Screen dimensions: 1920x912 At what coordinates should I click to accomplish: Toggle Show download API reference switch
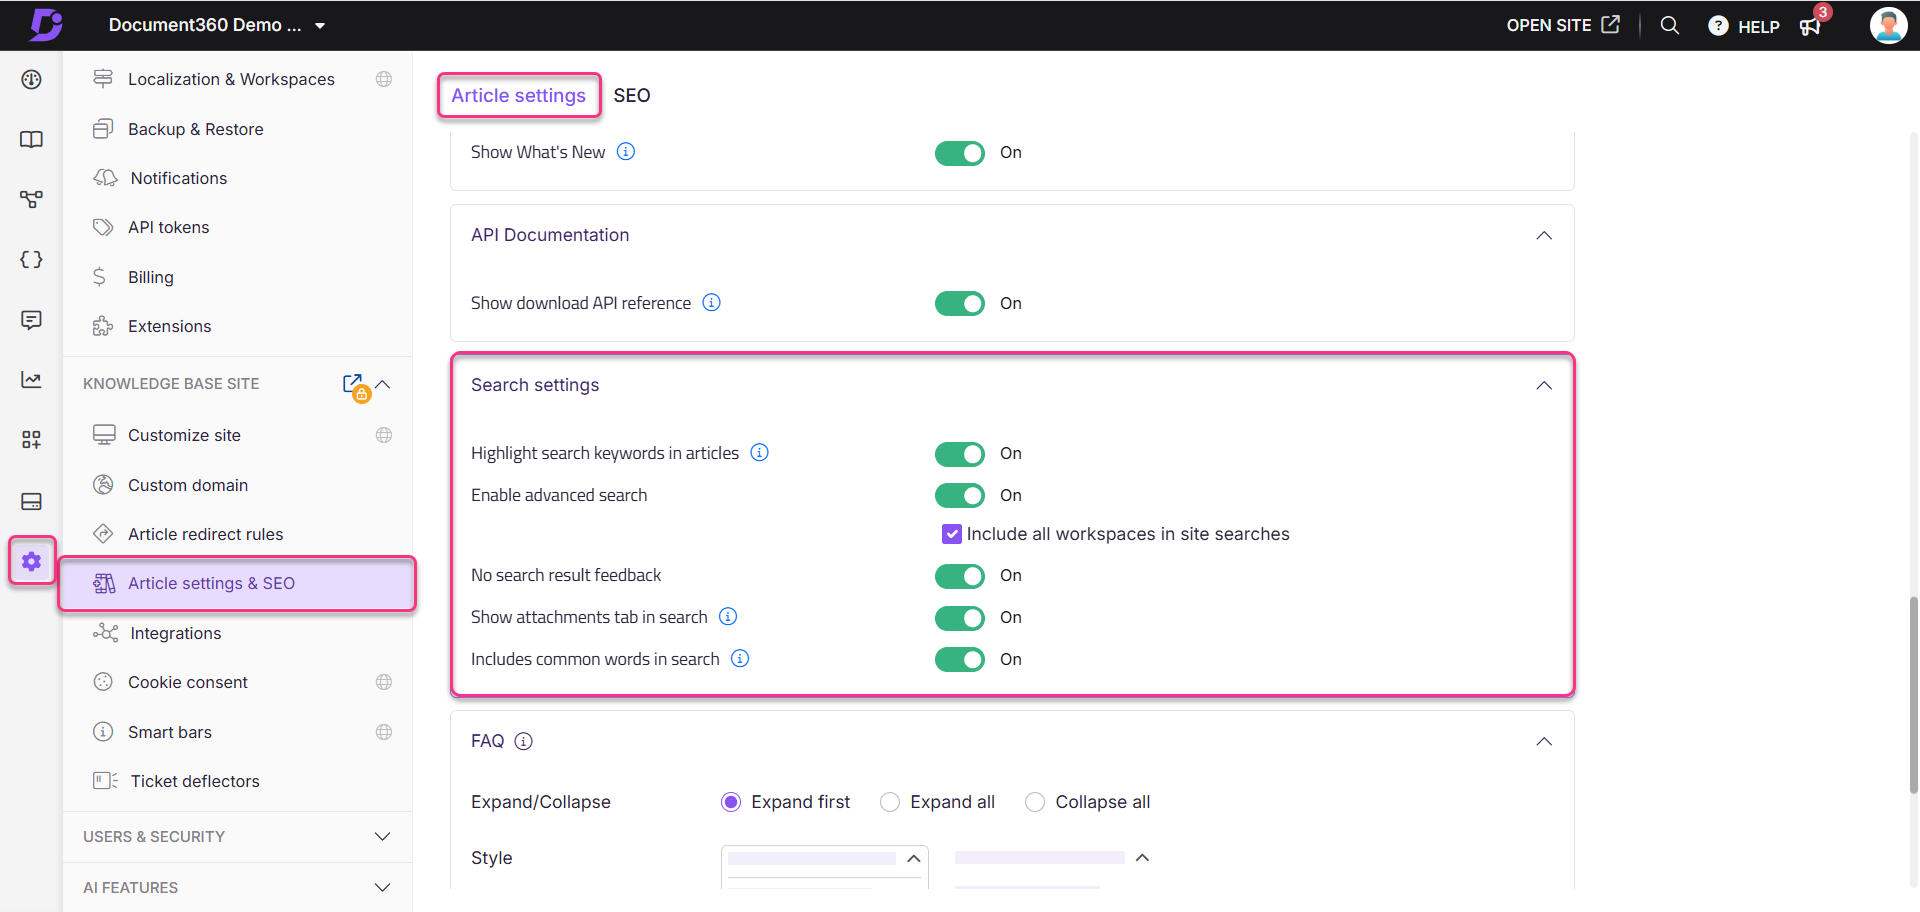[x=960, y=304]
